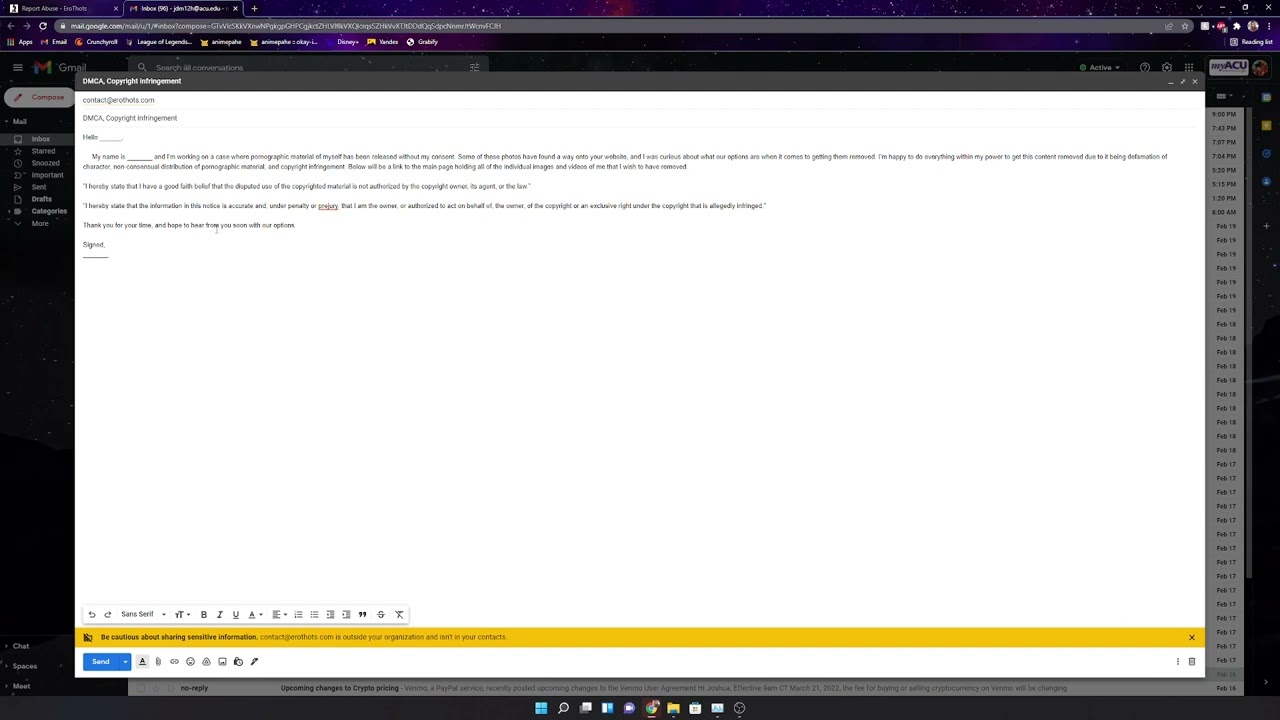
Task: Open the Active status dropdown
Action: click(1100, 67)
